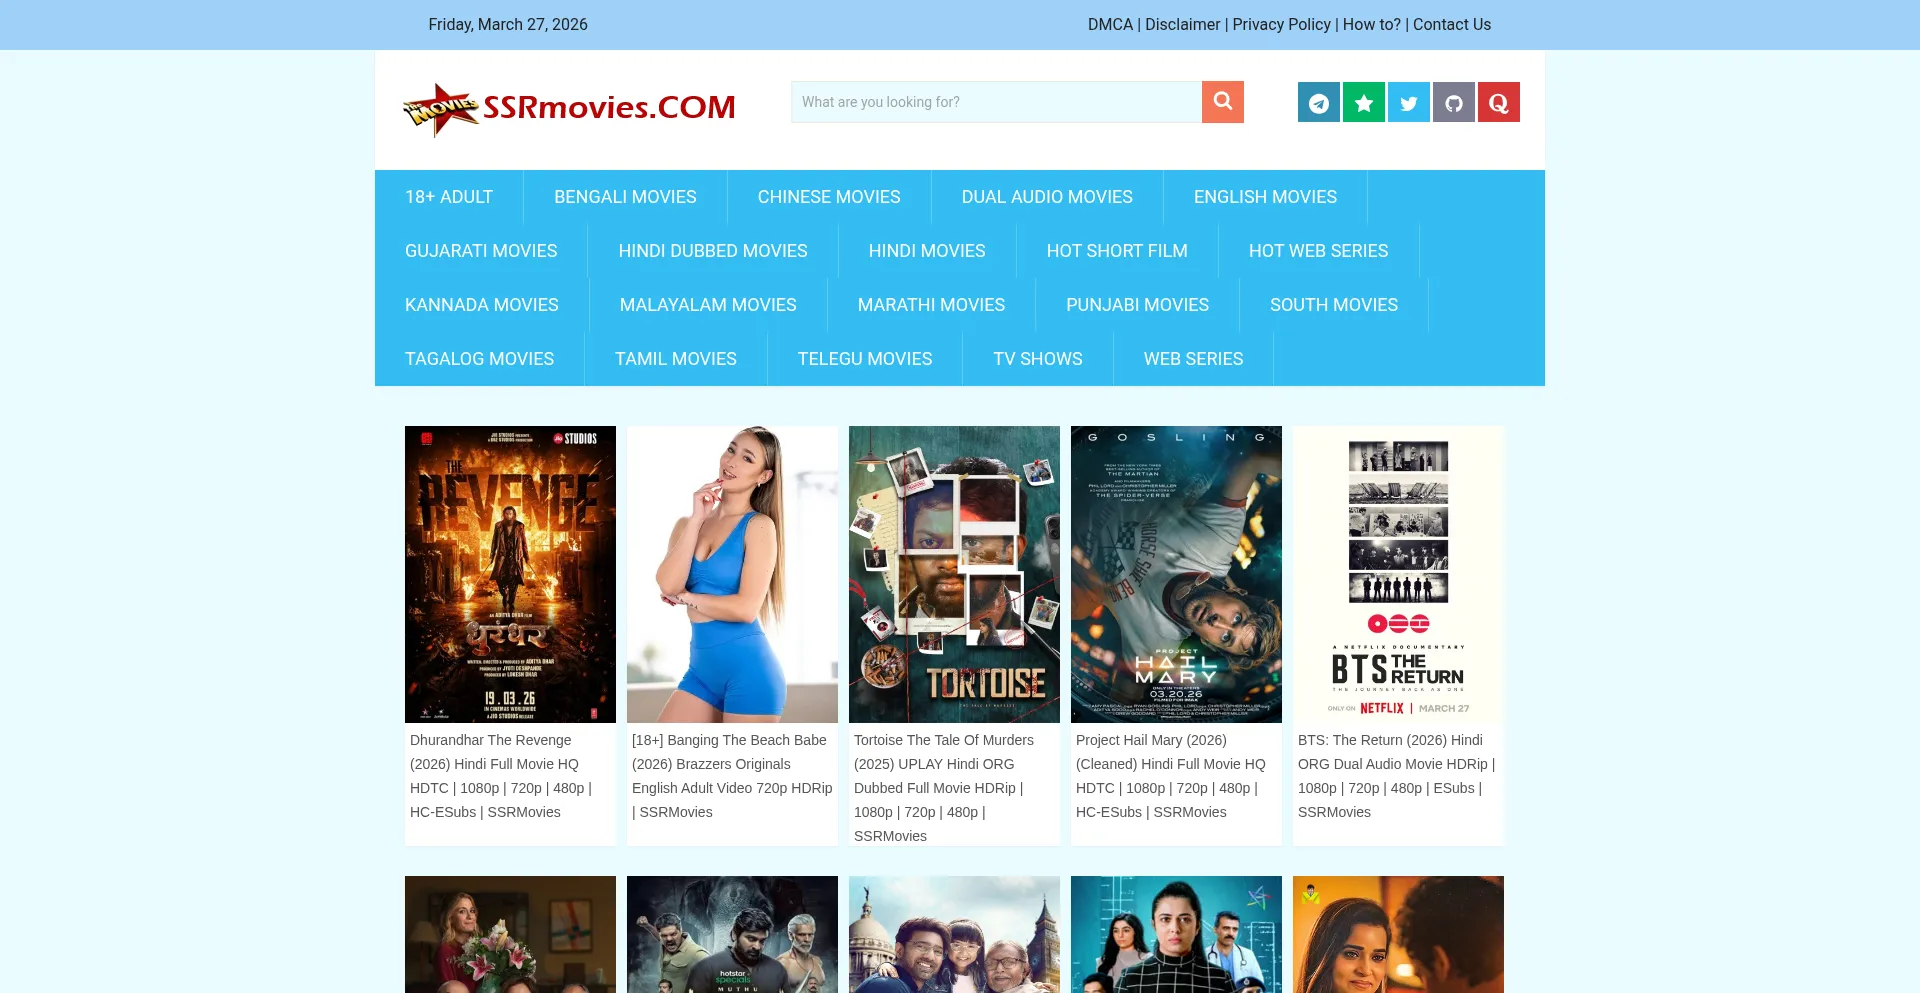Select the SOUTH MOVIES category
The image size is (1920, 993).
tap(1334, 305)
